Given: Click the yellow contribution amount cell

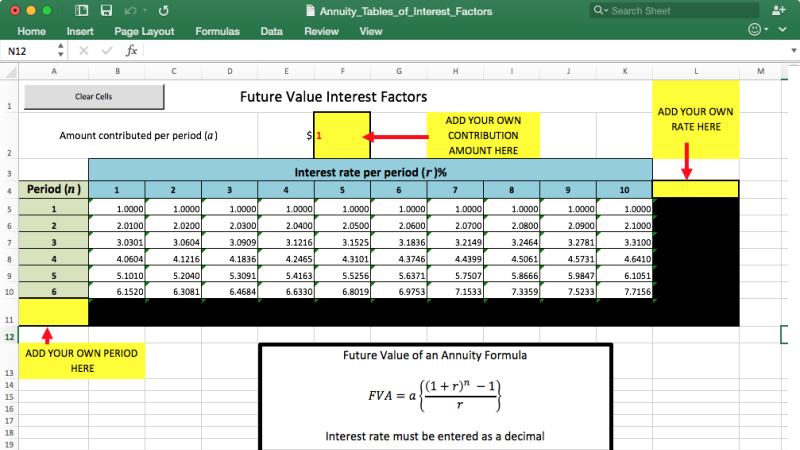Looking at the screenshot, I should click(x=342, y=135).
